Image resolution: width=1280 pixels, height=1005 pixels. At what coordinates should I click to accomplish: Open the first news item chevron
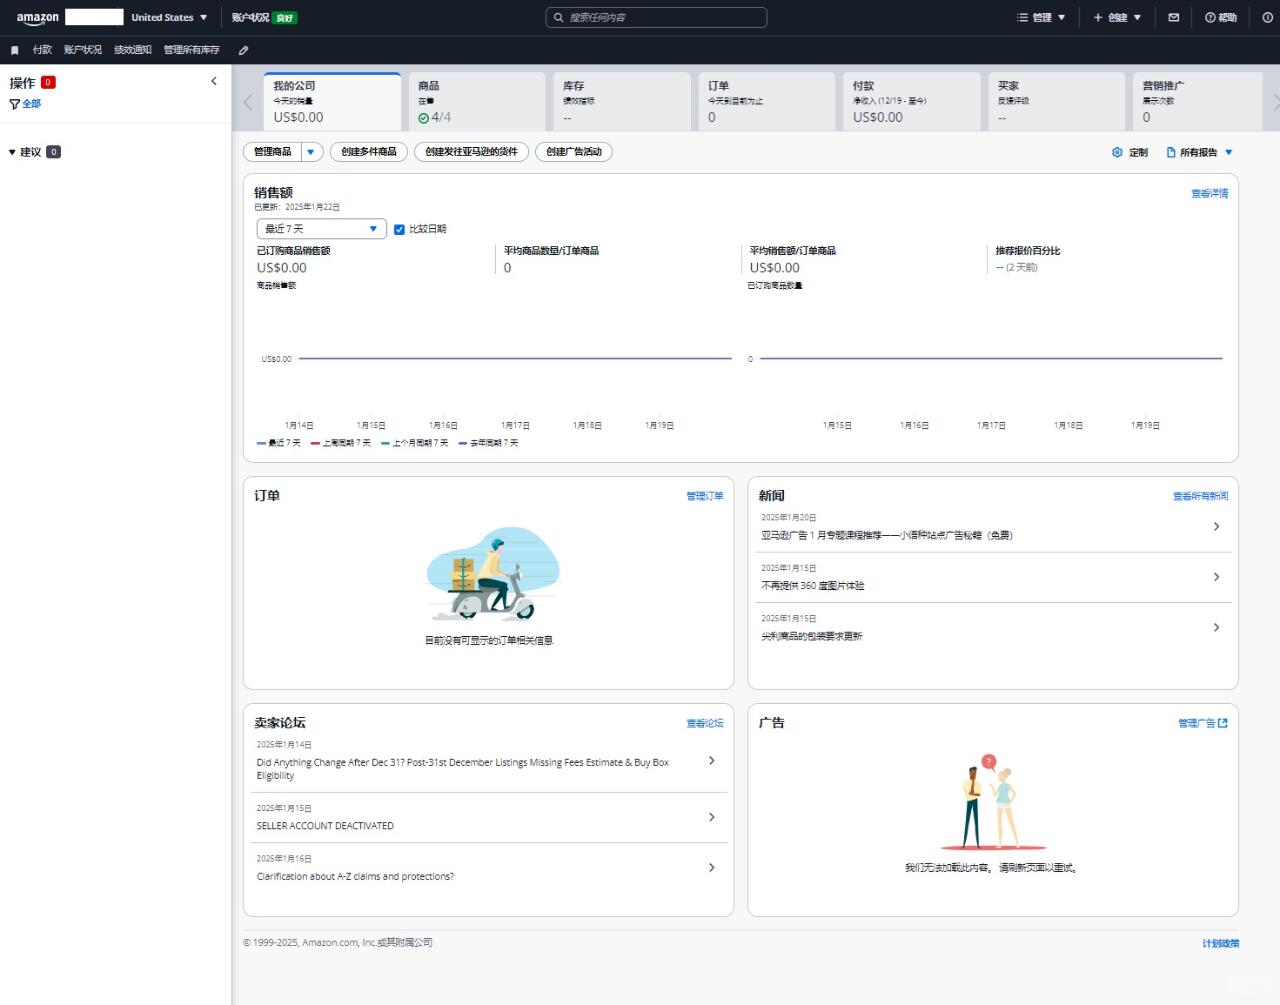tap(1216, 526)
